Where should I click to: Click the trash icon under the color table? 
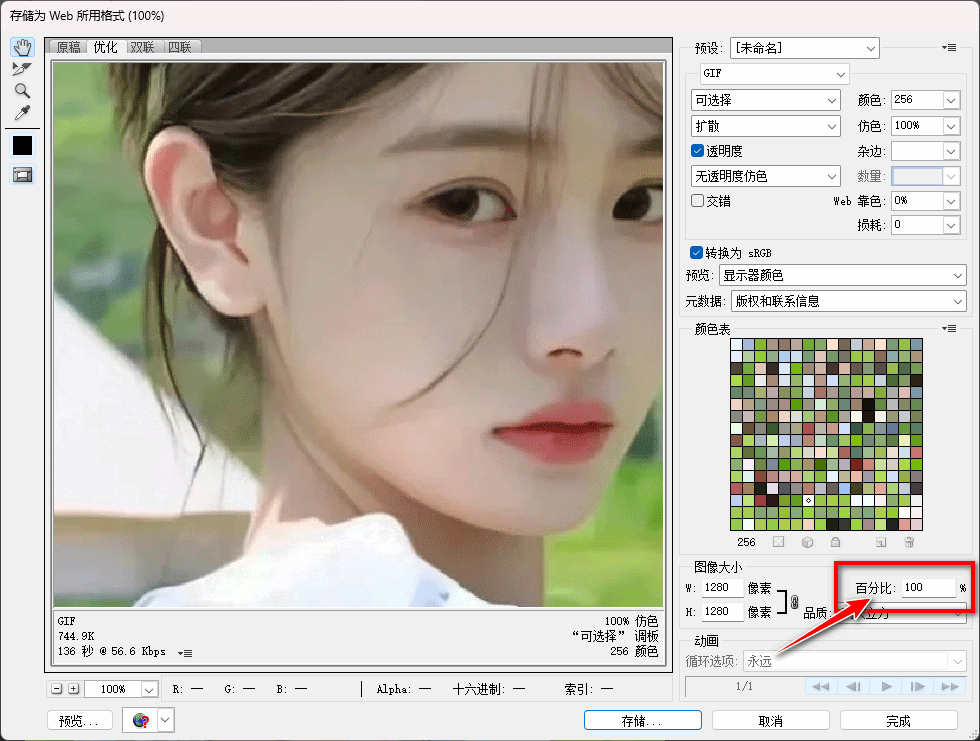[x=909, y=542]
